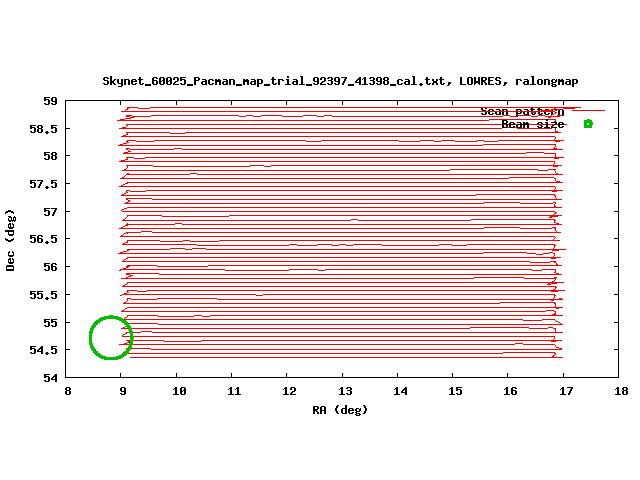640x480 pixels.
Task: Click the y-axis tick label 56
Action: (x=51, y=267)
